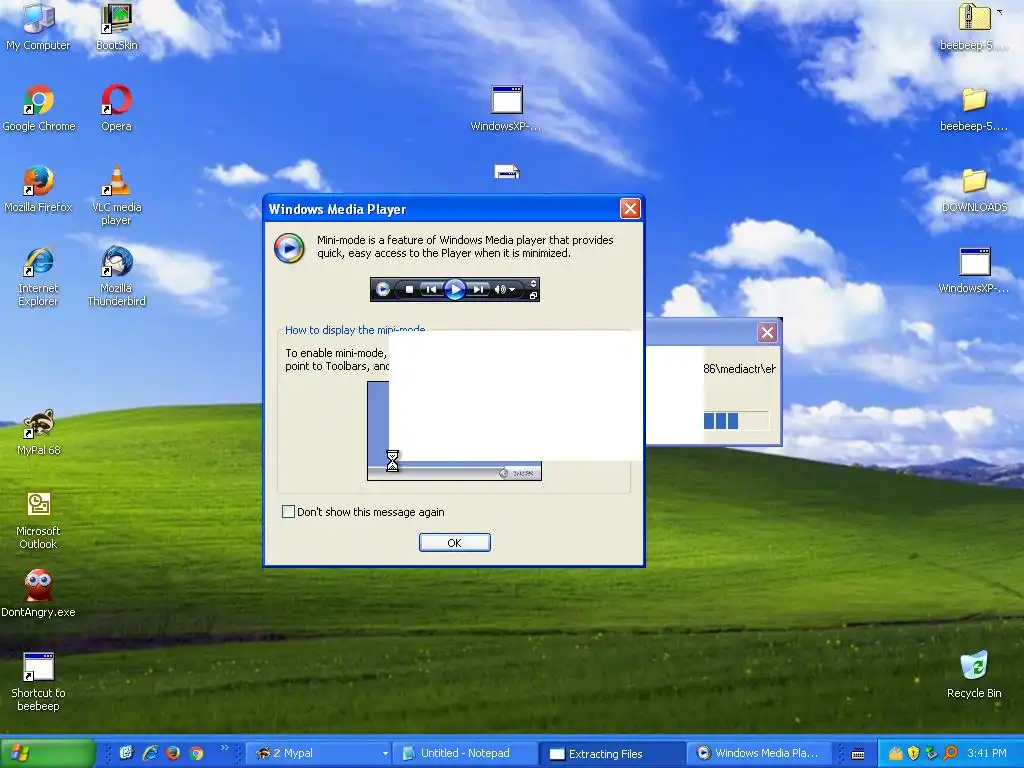Click the blue play button in the mini-mode illustration
The image size is (1024, 768).
point(455,289)
